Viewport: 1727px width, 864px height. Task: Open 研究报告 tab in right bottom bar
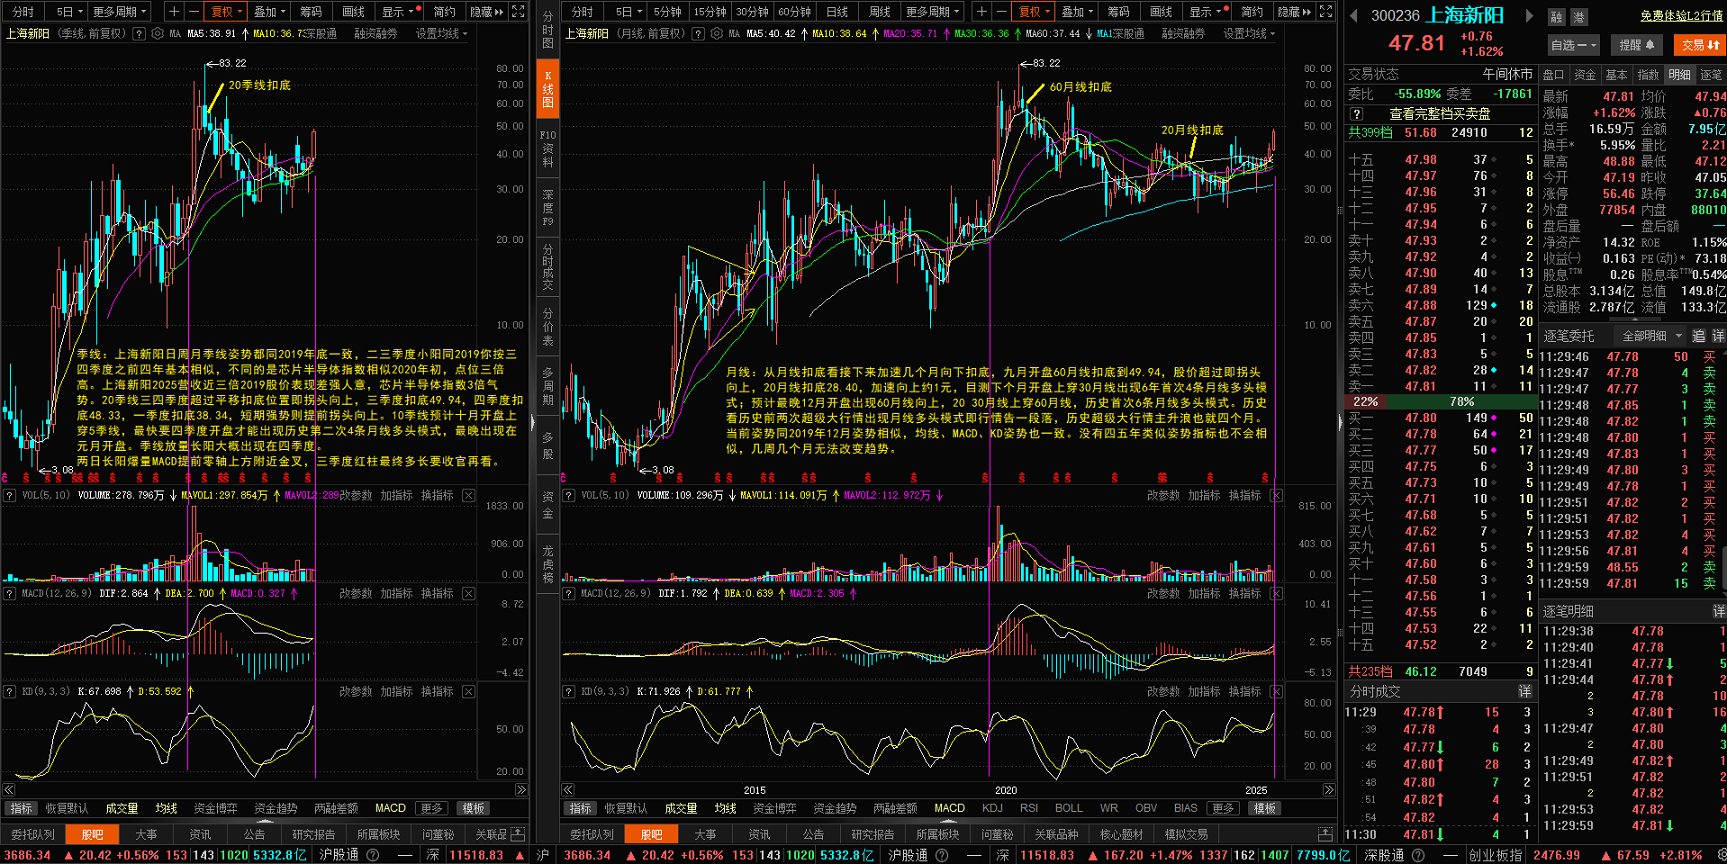pyautogui.click(x=872, y=834)
